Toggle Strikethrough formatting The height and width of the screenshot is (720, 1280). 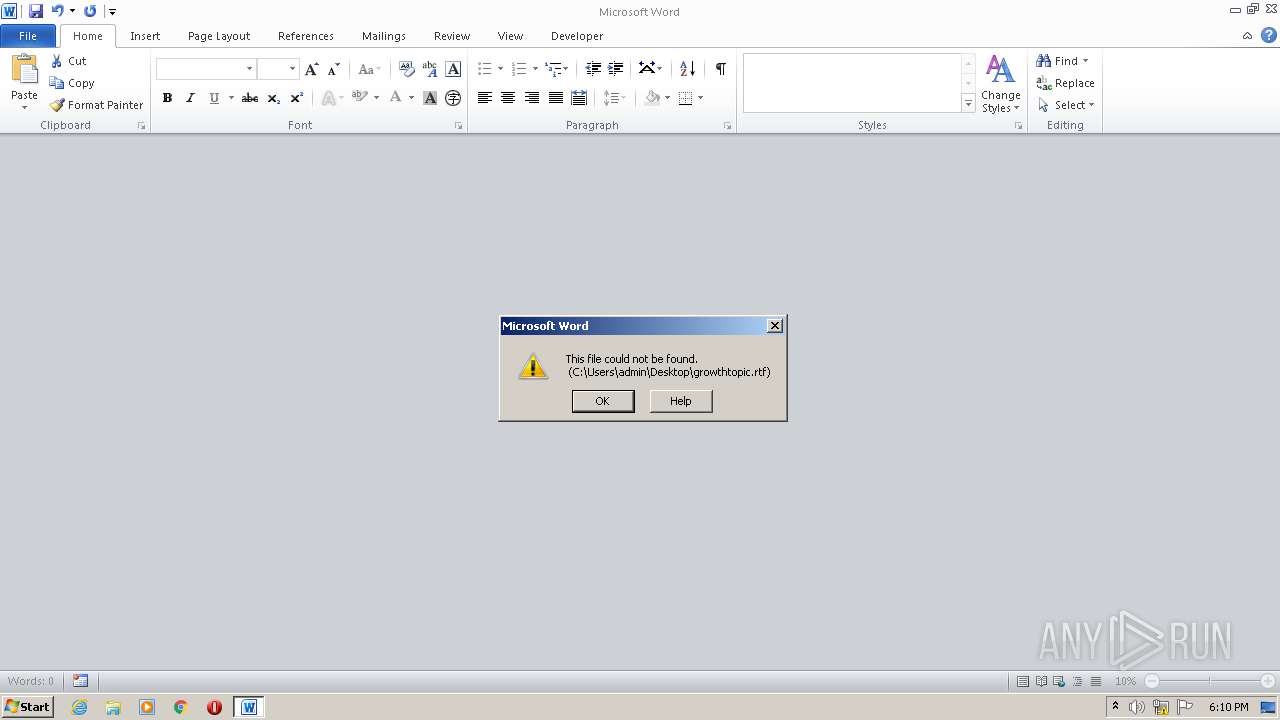tap(250, 98)
